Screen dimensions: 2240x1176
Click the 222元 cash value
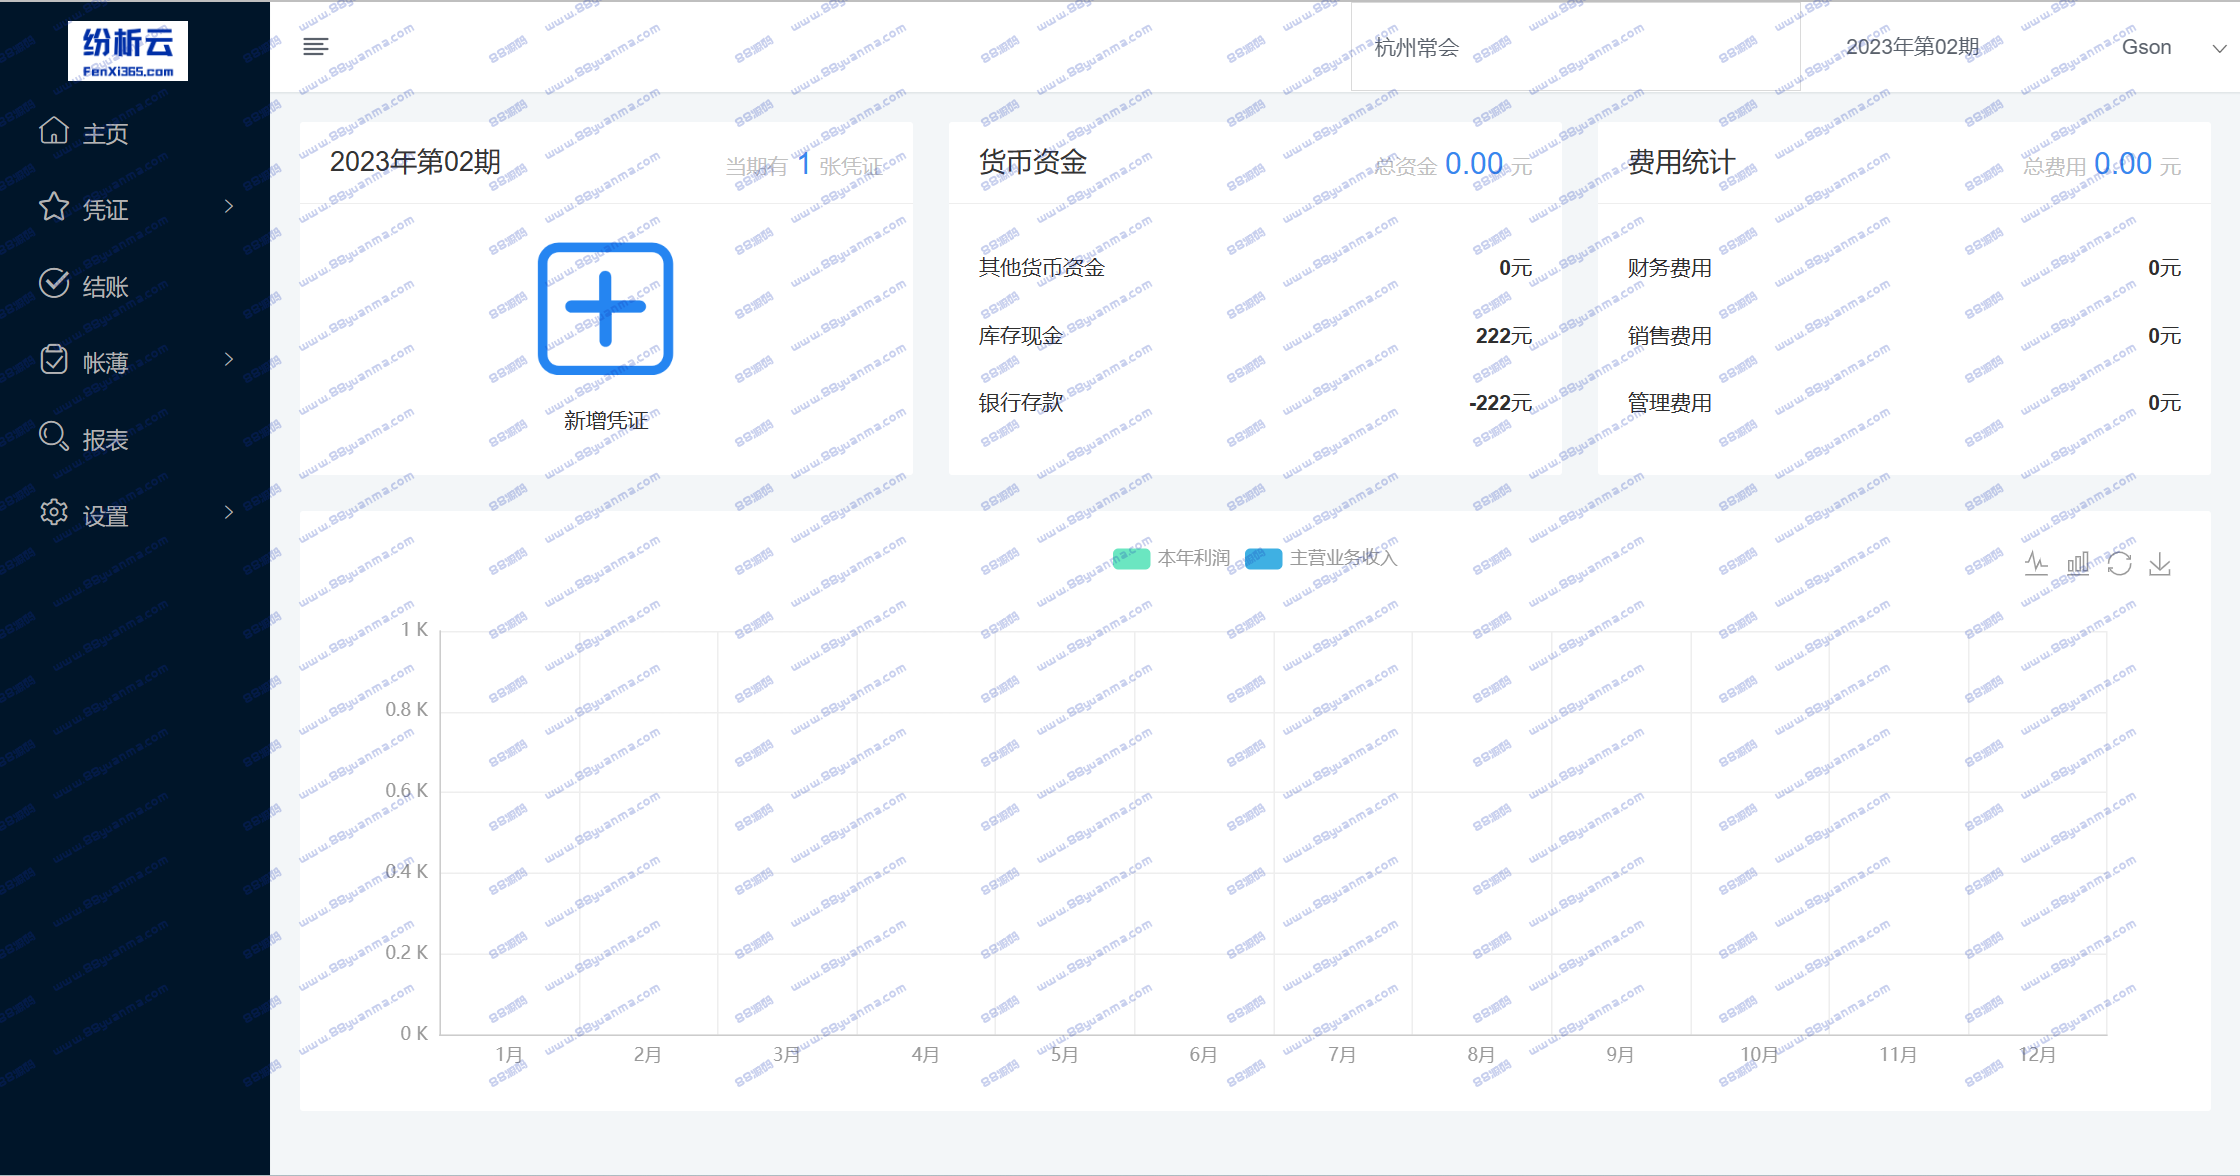[x=1504, y=336]
